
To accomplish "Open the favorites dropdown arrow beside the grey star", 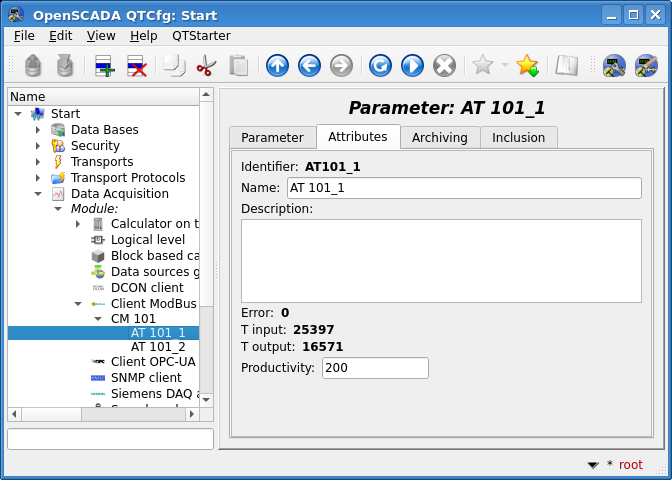I will click(x=504, y=66).
